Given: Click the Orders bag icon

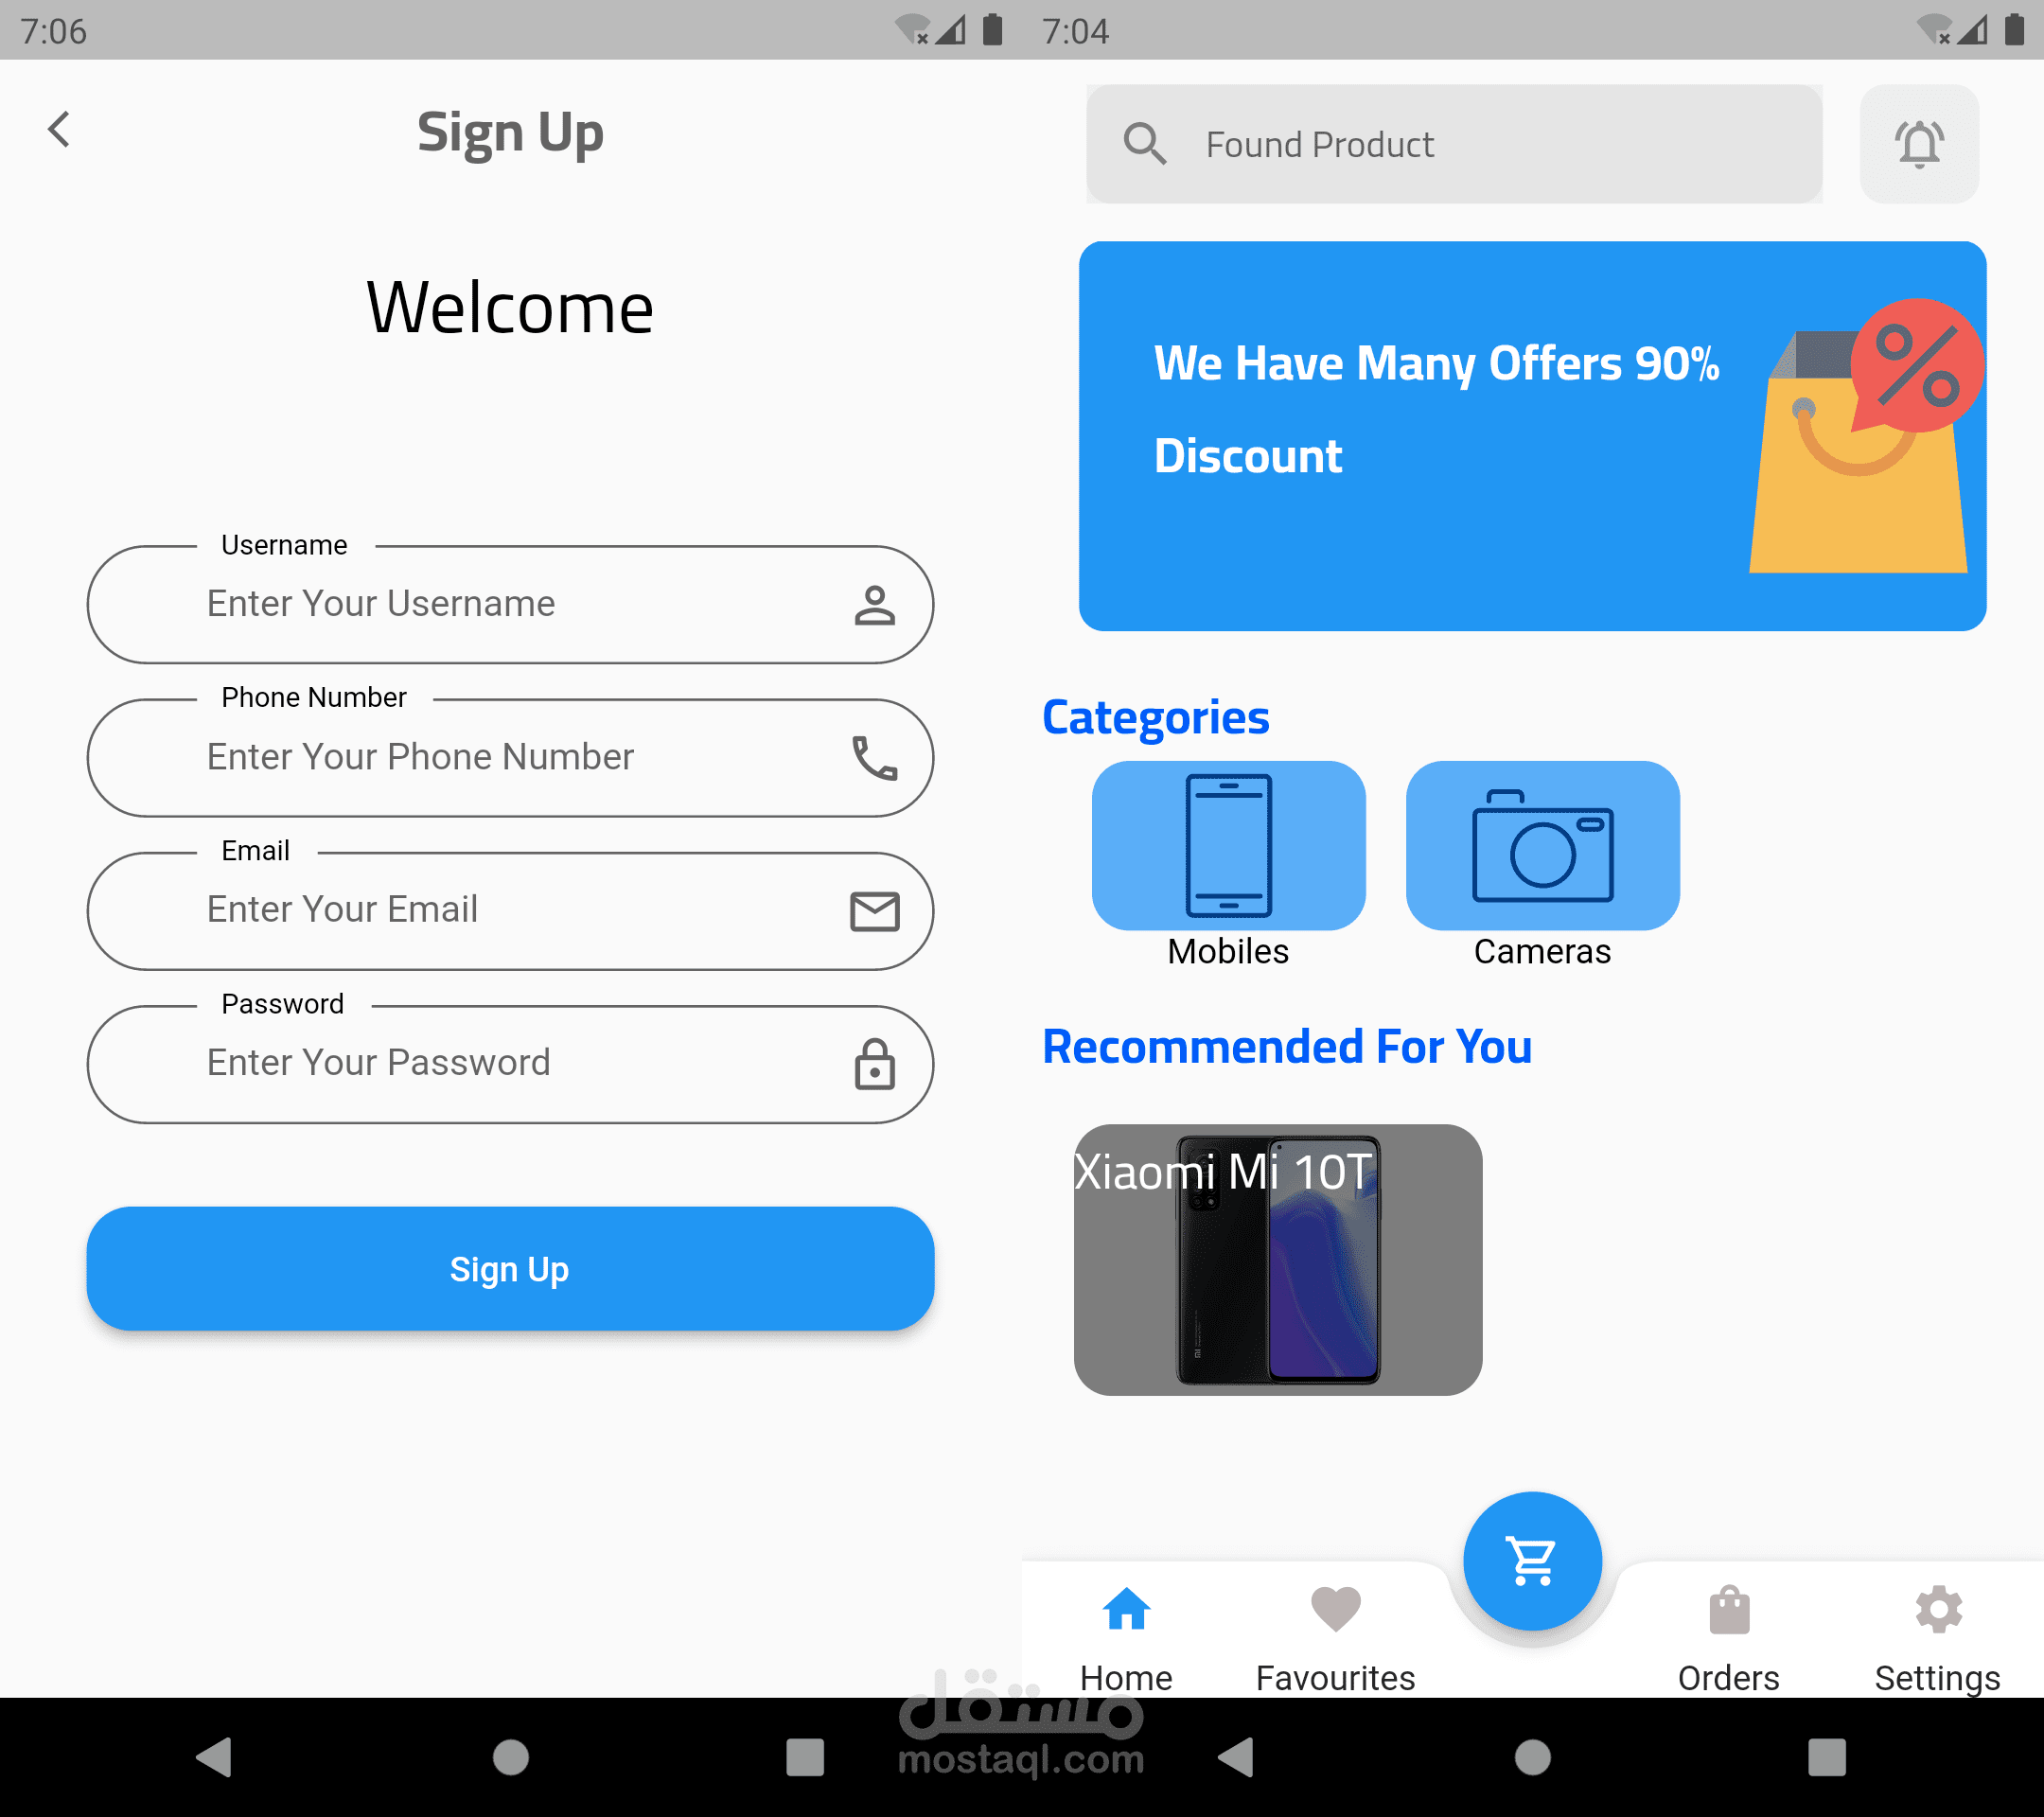Looking at the screenshot, I should (1729, 1609).
